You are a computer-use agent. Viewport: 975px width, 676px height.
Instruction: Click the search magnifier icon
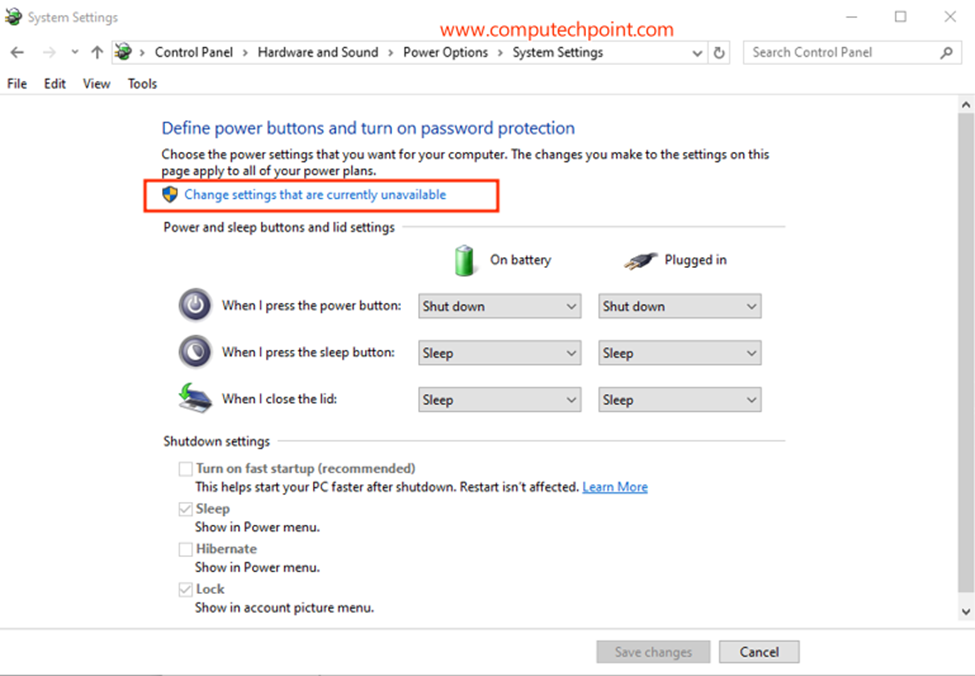coord(946,53)
